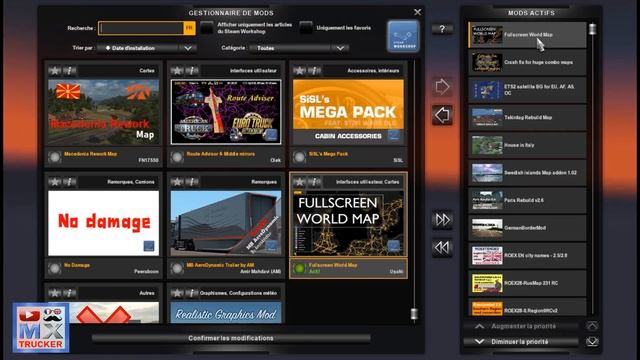The image size is (640, 360).
Task: Favorite the Macedonia Rework Map with its star
Action: (x=55, y=71)
